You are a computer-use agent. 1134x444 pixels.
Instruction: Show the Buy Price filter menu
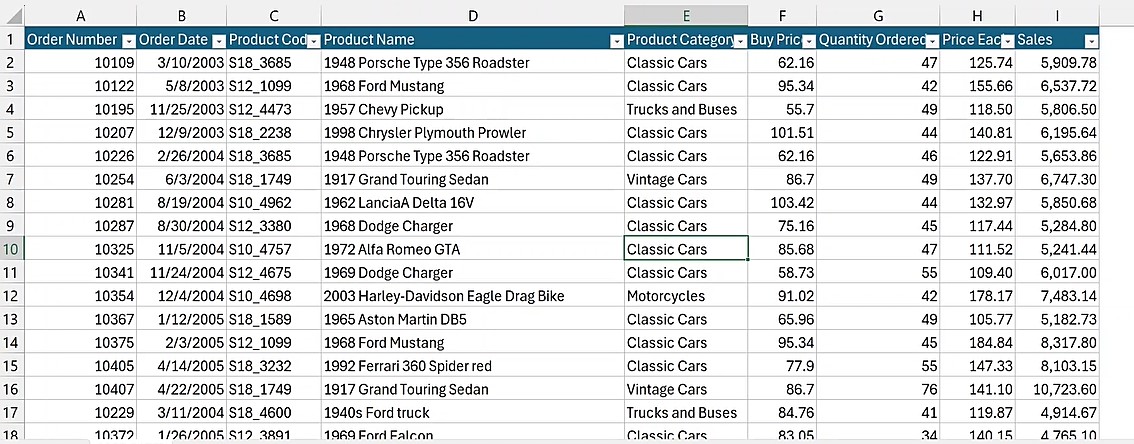(807, 40)
